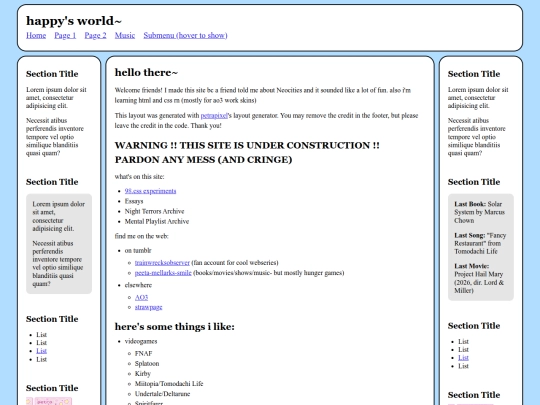Image resolution: width=540 pixels, height=405 pixels.
Task: Click the "Last Book:" label in right sidebar
Action: point(470,204)
